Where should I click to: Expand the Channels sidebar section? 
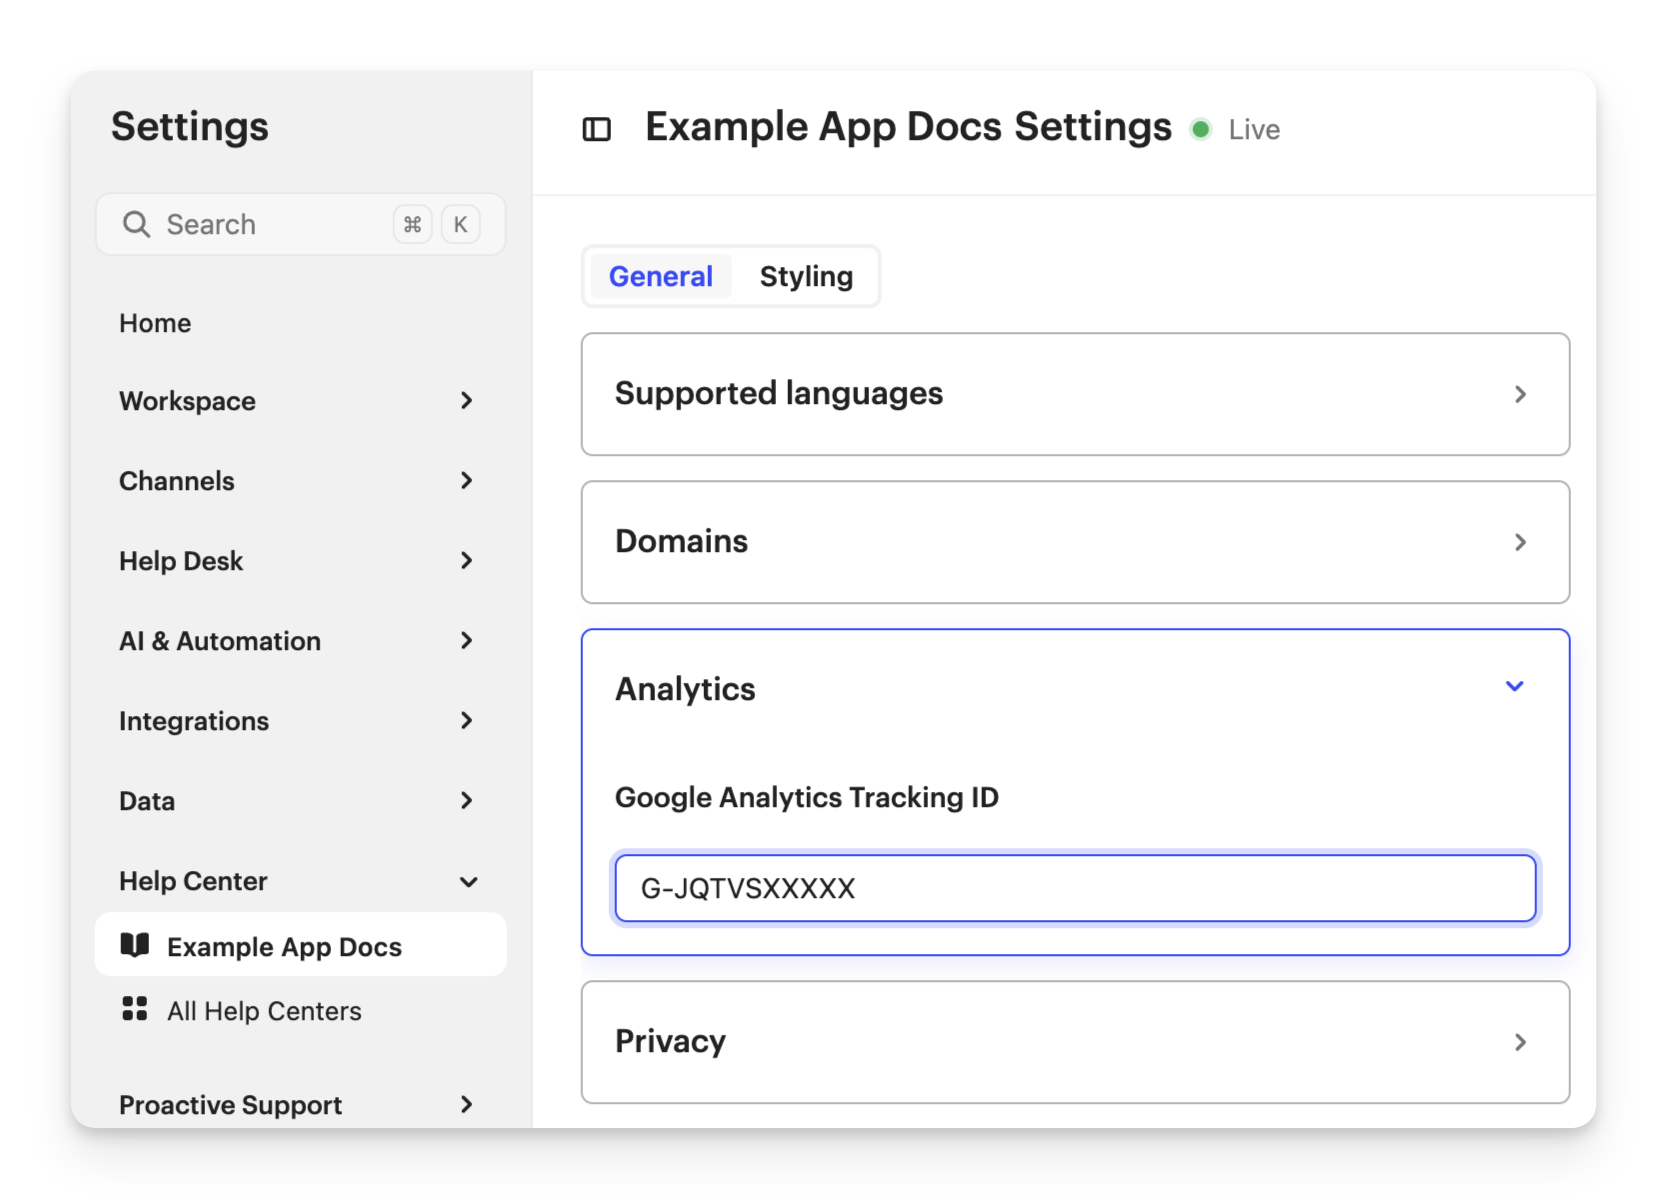click(x=465, y=481)
